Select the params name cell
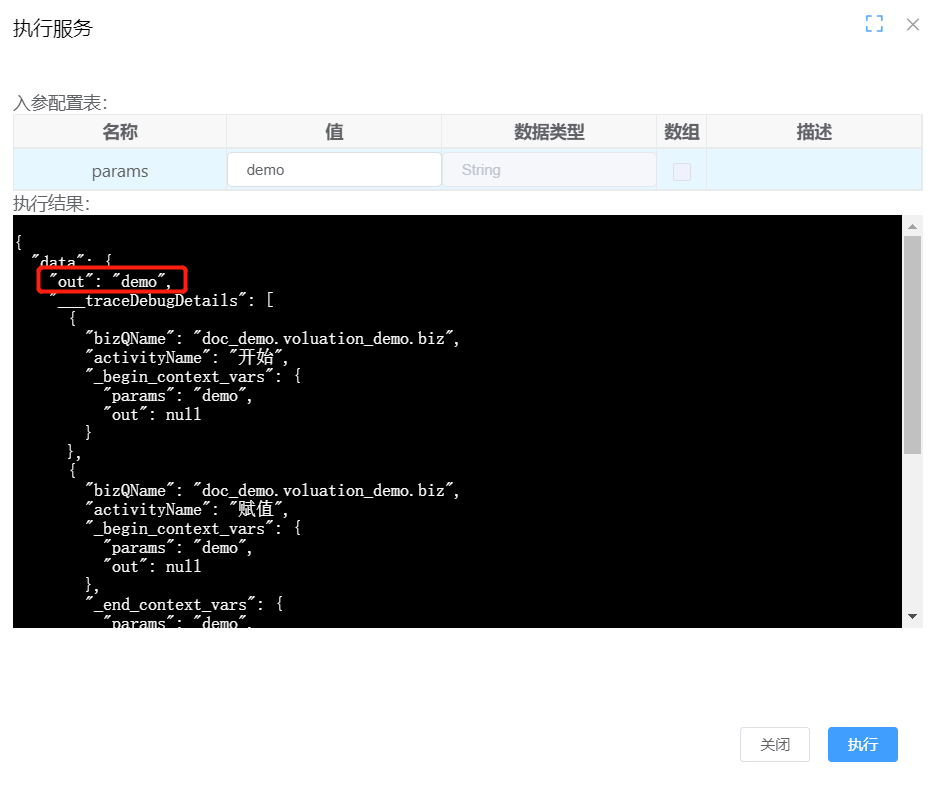The image size is (935, 785). pos(120,171)
